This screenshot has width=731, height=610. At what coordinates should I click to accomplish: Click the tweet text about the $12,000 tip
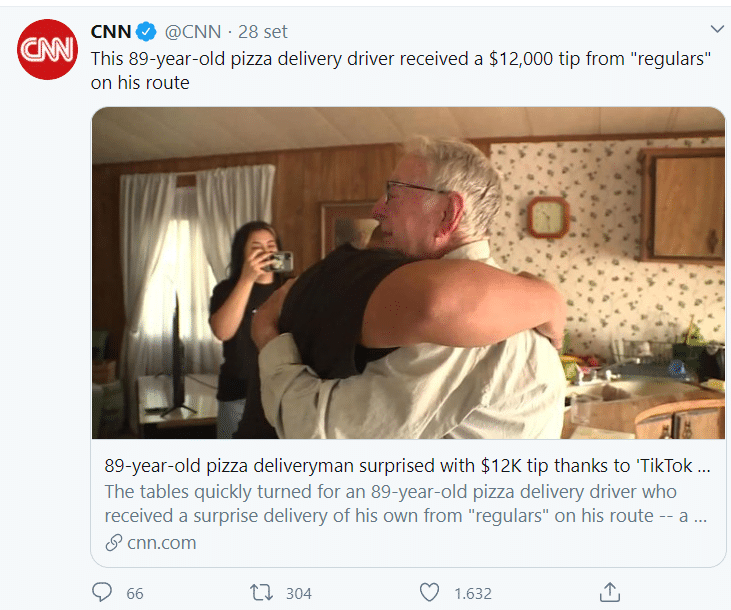tap(400, 70)
